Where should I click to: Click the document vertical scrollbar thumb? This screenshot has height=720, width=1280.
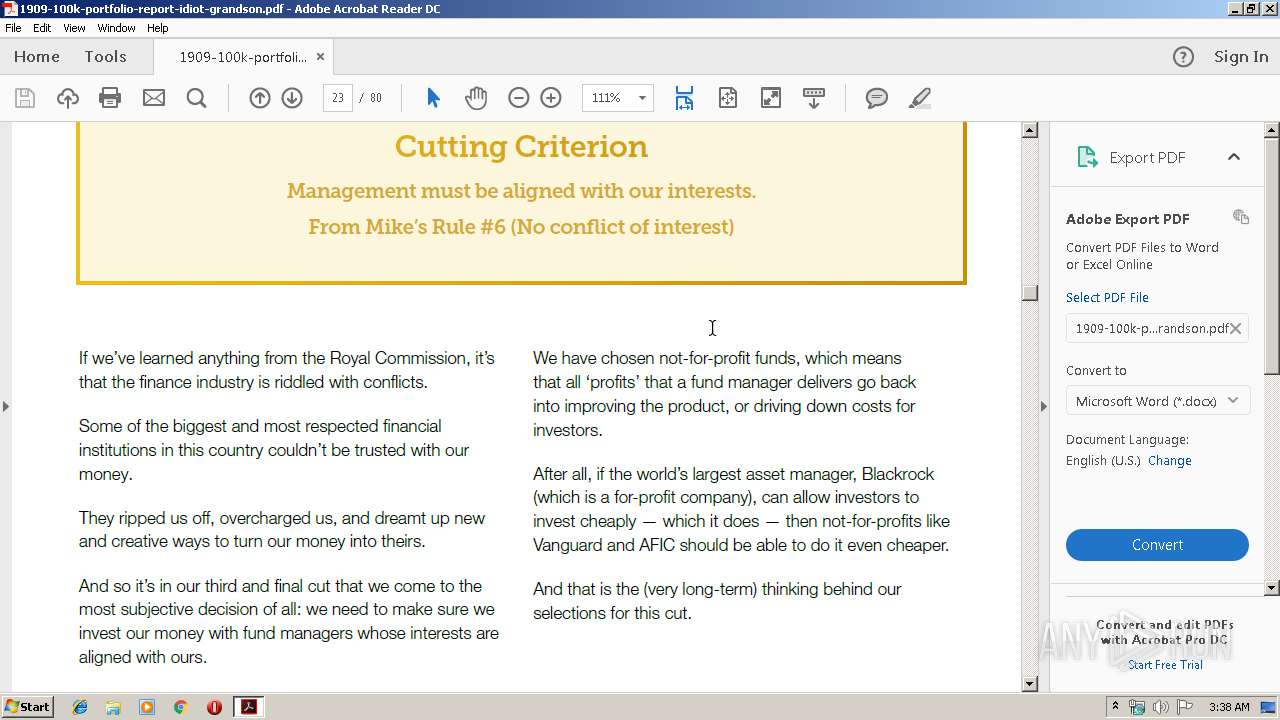[1029, 292]
